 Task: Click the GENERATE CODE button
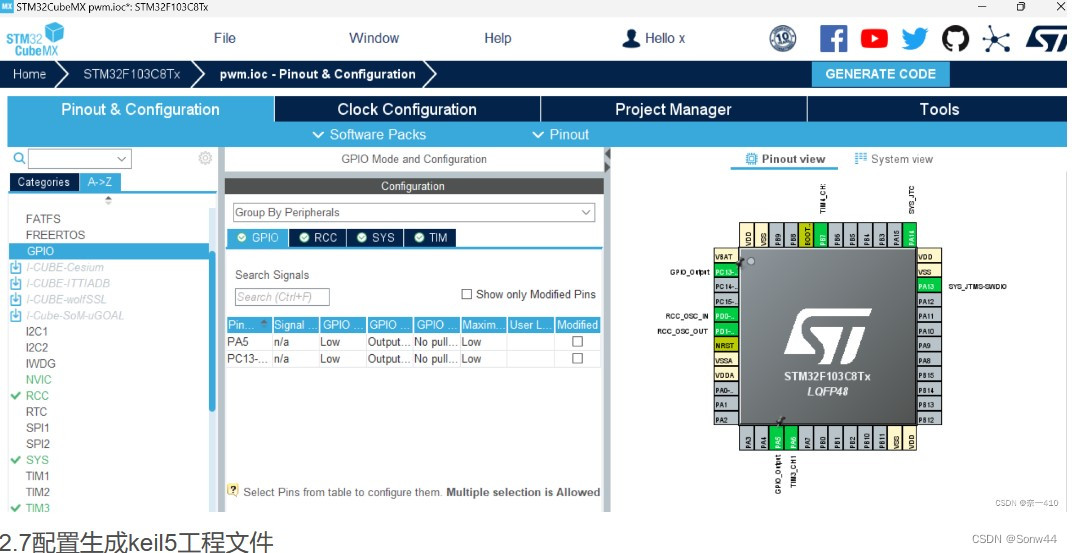pos(881,74)
